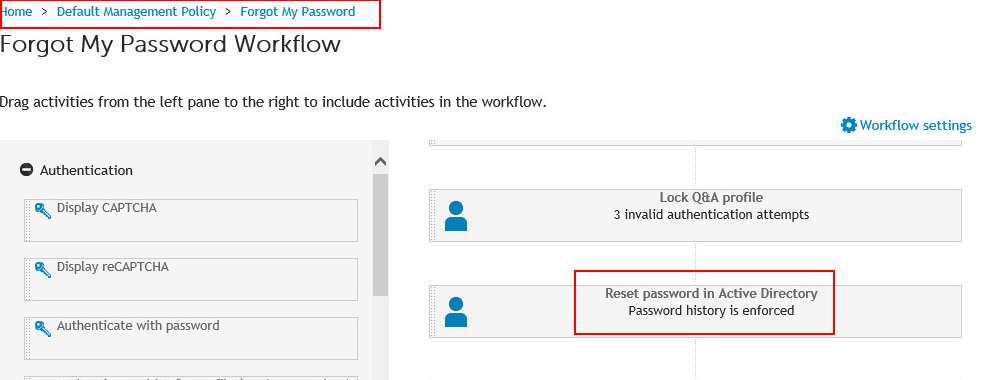The image size is (981, 380).
Task: Click the Workflow settings gear icon
Action: (848, 125)
